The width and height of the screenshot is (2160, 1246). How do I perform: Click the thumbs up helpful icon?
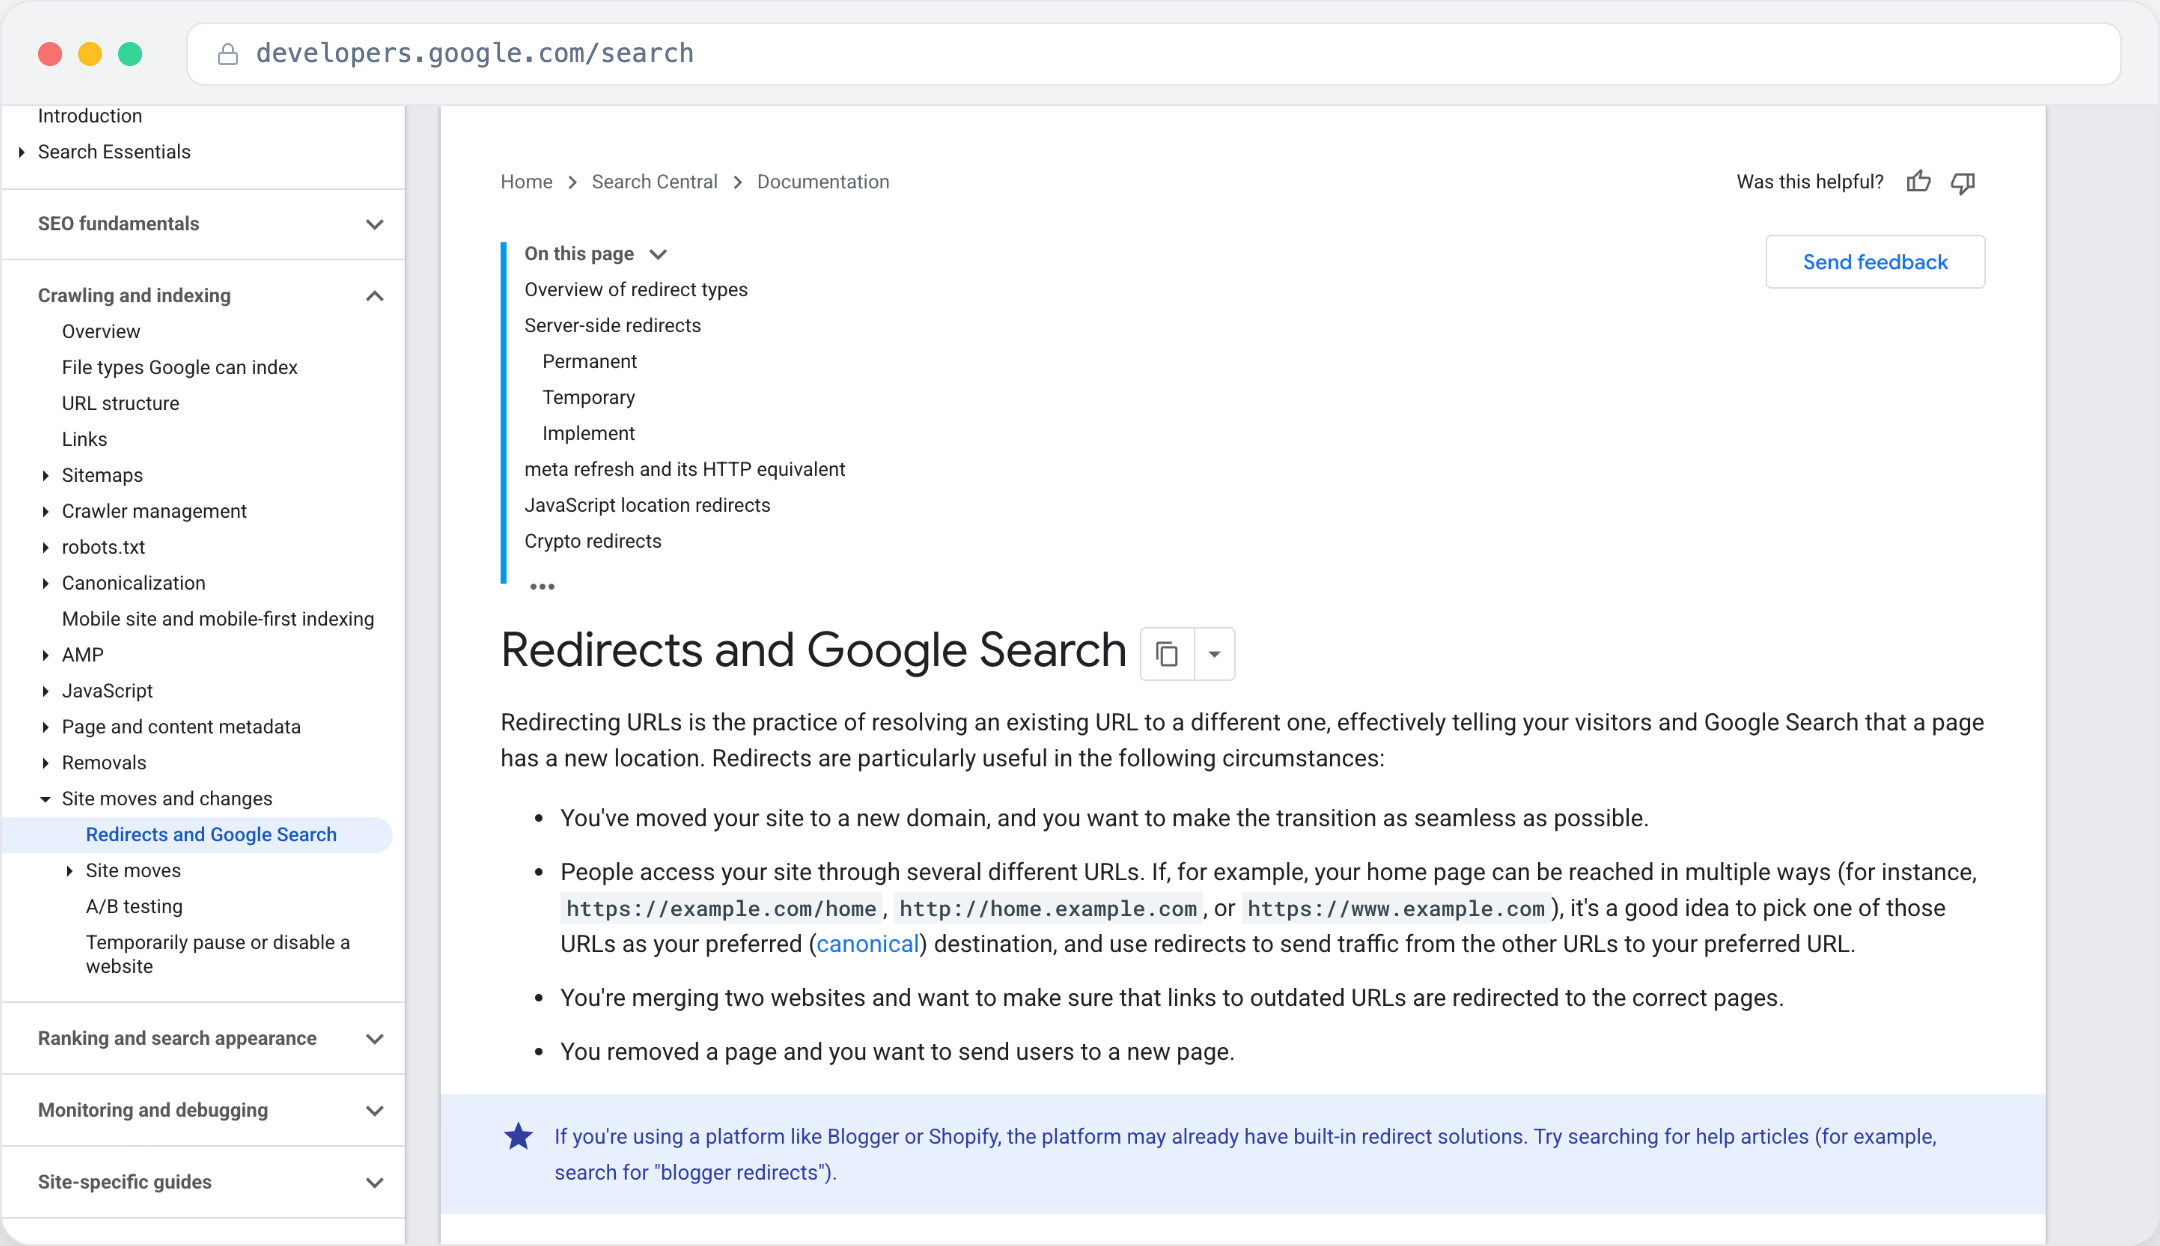pyautogui.click(x=1918, y=182)
